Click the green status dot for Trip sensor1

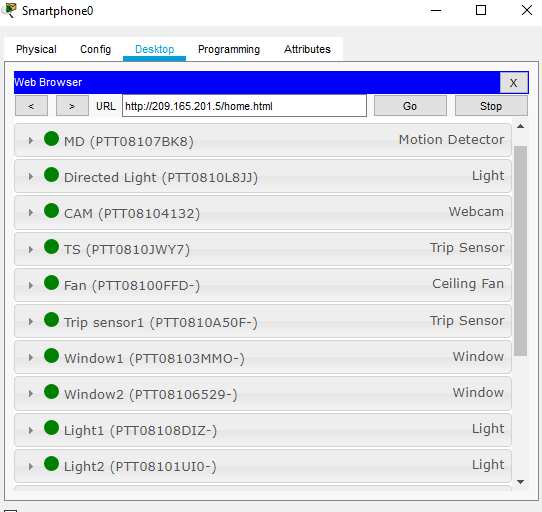(x=52, y=319)
